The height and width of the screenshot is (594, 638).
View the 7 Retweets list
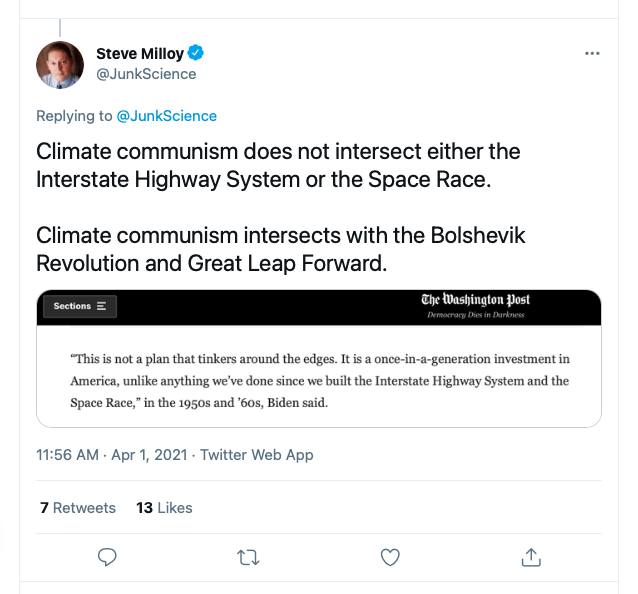click(x=78, y=508)
